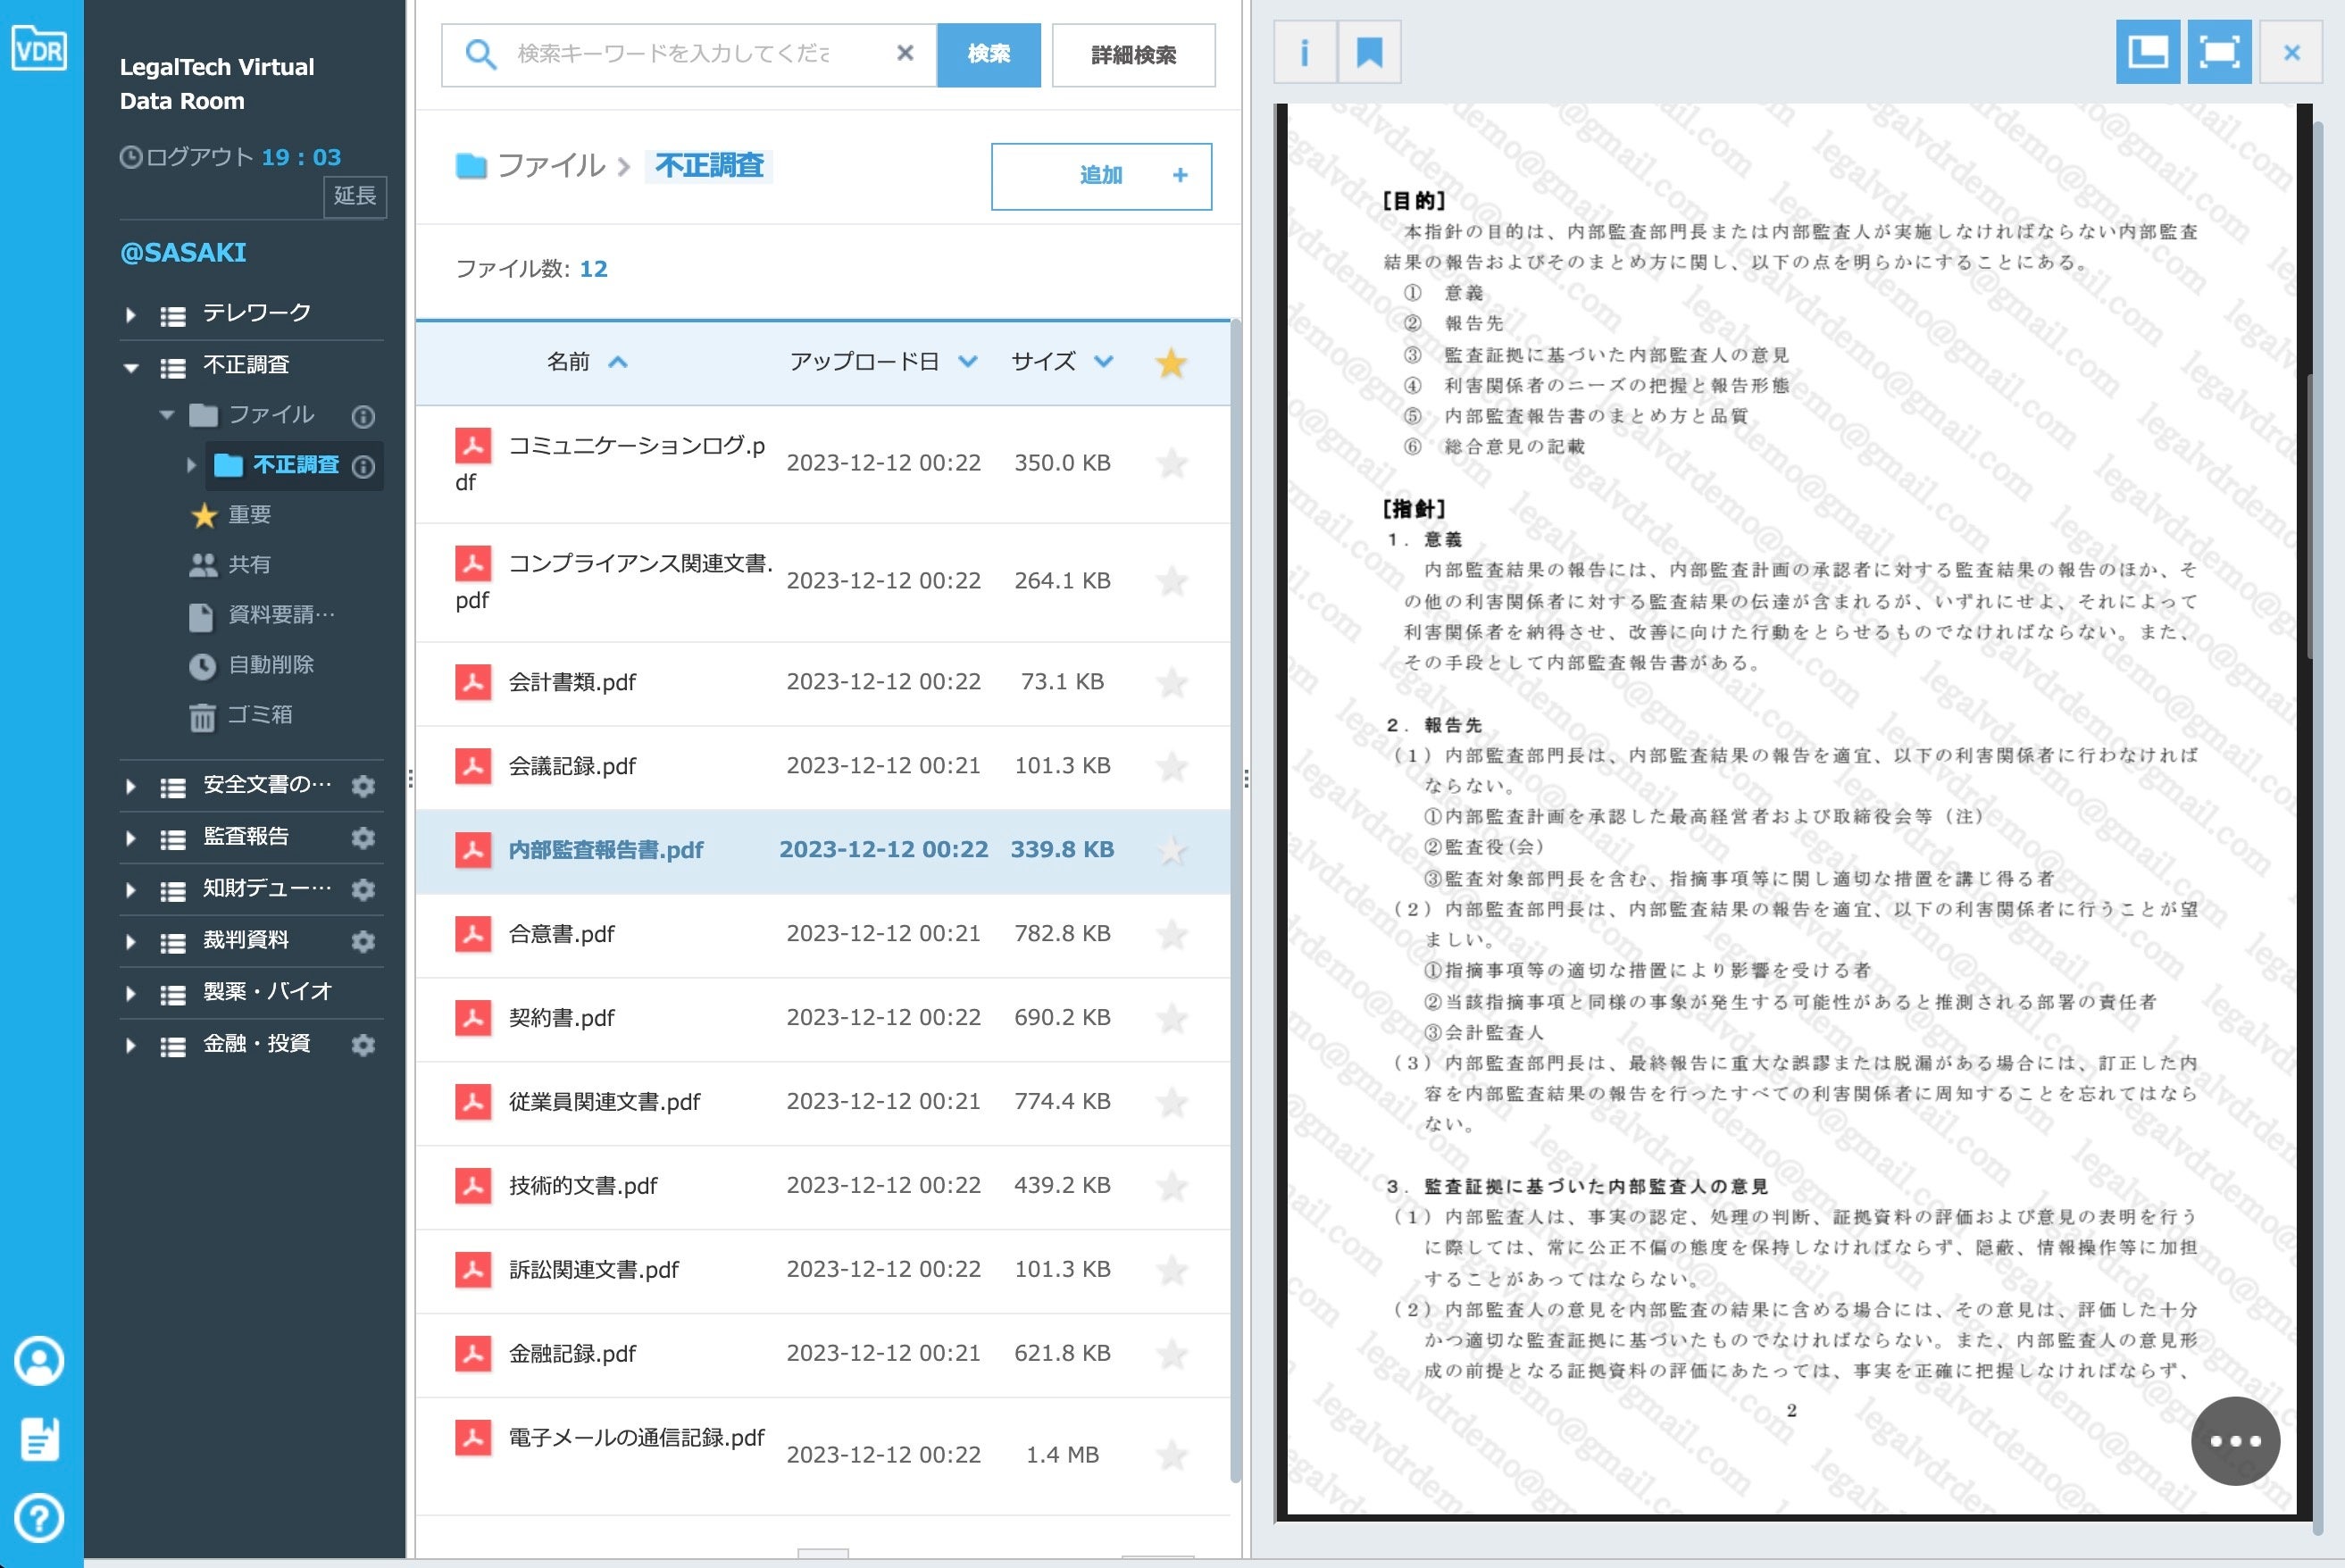Click the 詳細検索 advanced search button

[x=1133, y=55]
